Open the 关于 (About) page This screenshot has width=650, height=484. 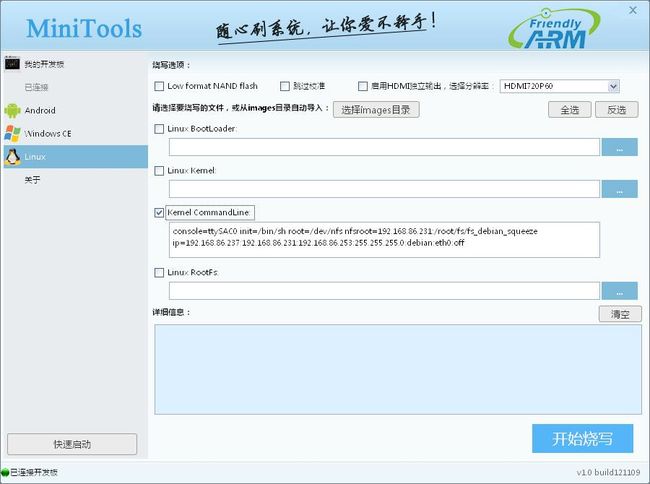tap(75, 180)
